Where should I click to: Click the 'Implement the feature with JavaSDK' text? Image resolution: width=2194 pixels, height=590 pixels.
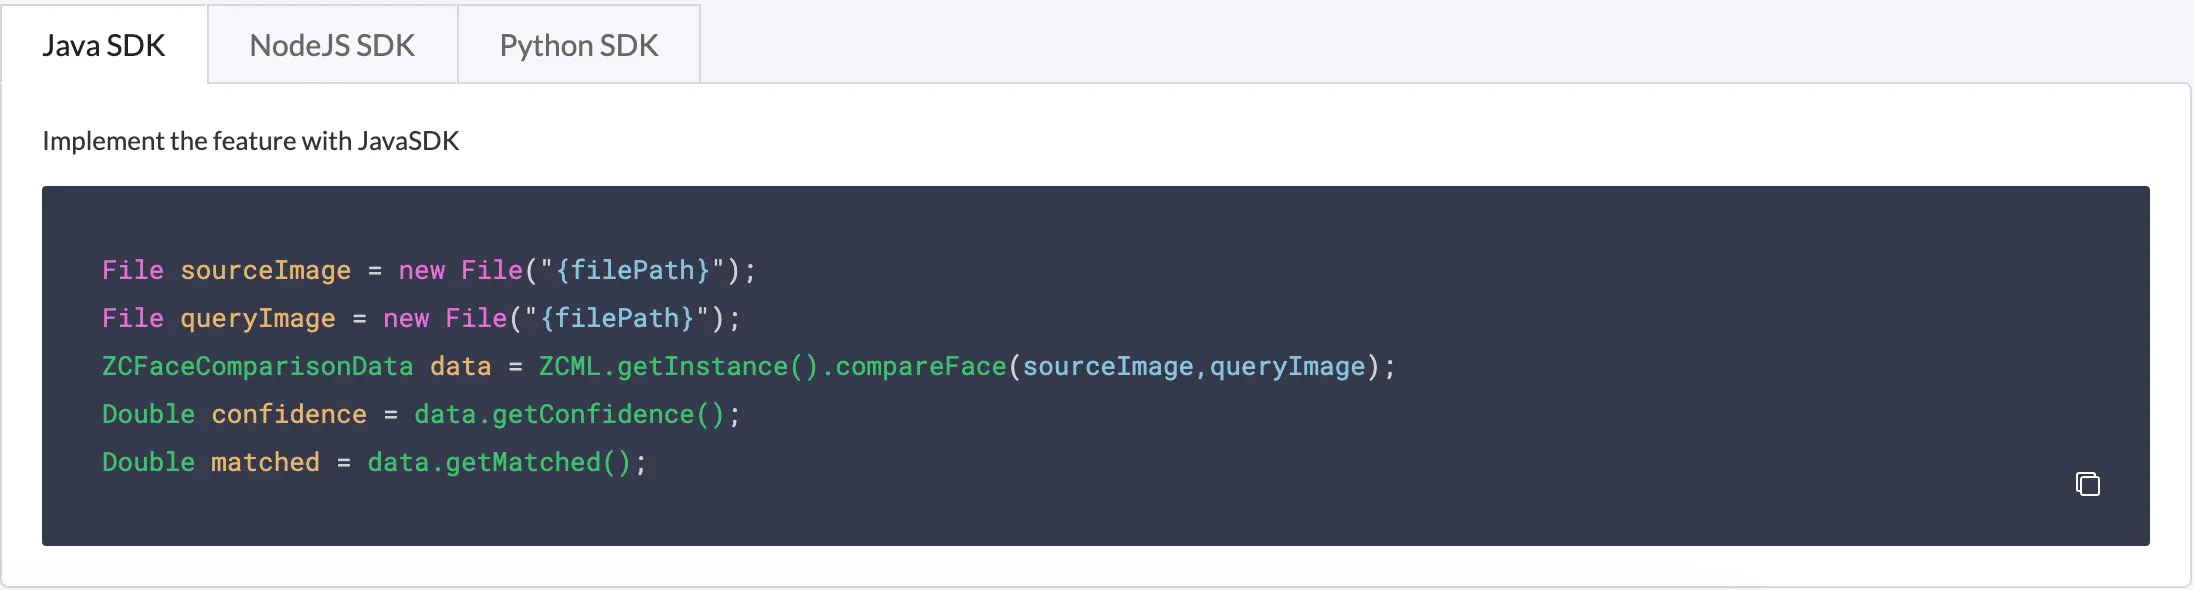tap(251, 141)
